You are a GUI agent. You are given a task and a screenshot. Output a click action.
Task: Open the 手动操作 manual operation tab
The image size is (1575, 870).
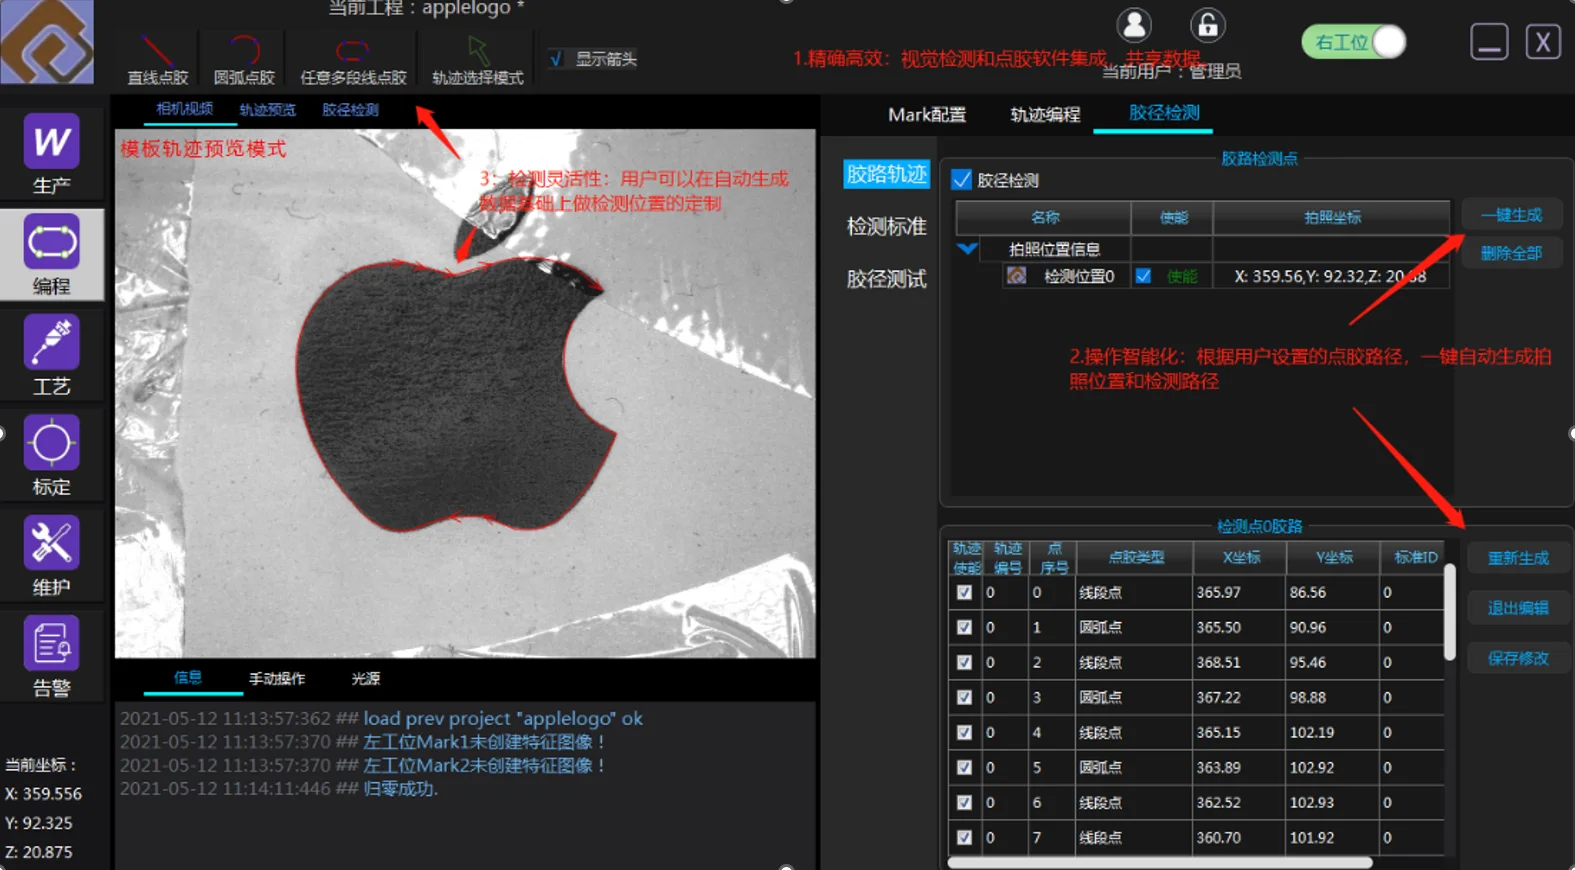pyautogui.click(x=277, y=678)
